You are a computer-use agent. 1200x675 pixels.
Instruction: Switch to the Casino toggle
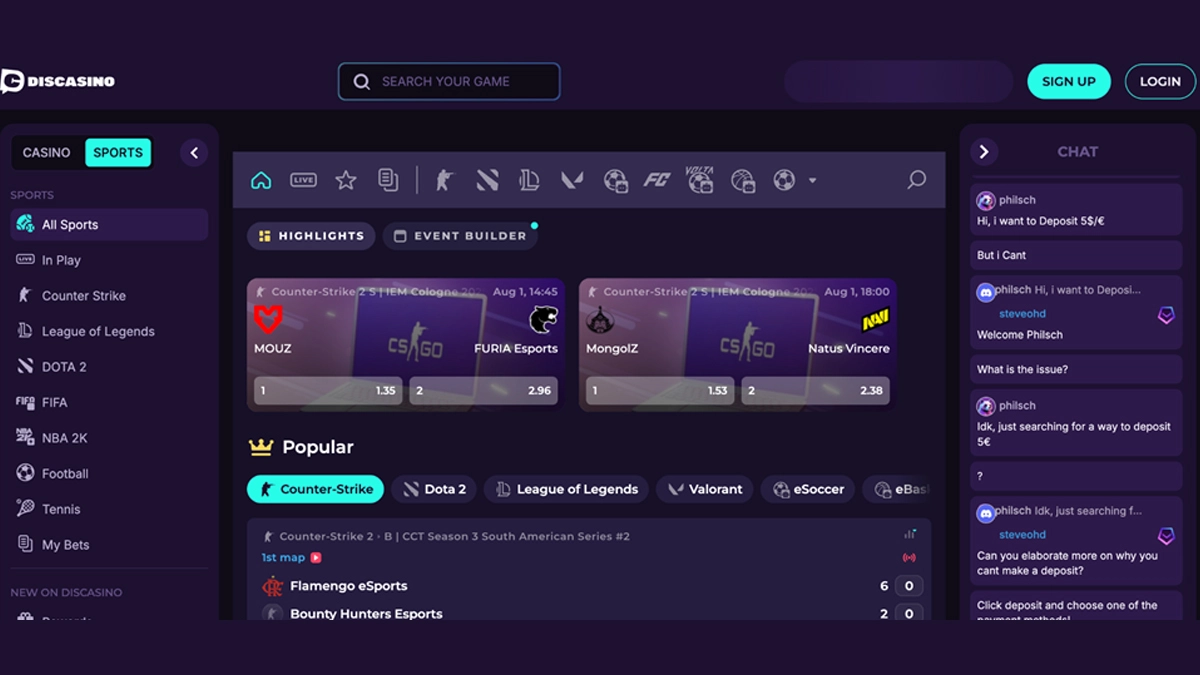(x=47, y=153)
